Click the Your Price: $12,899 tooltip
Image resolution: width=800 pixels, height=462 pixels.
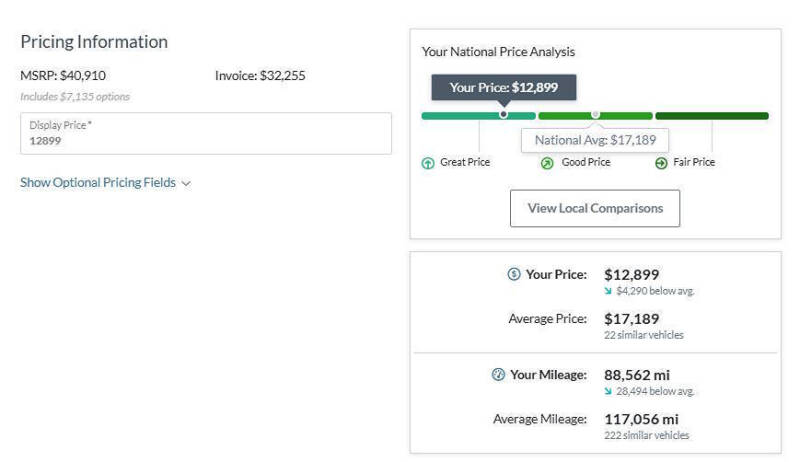pos(504,87)
